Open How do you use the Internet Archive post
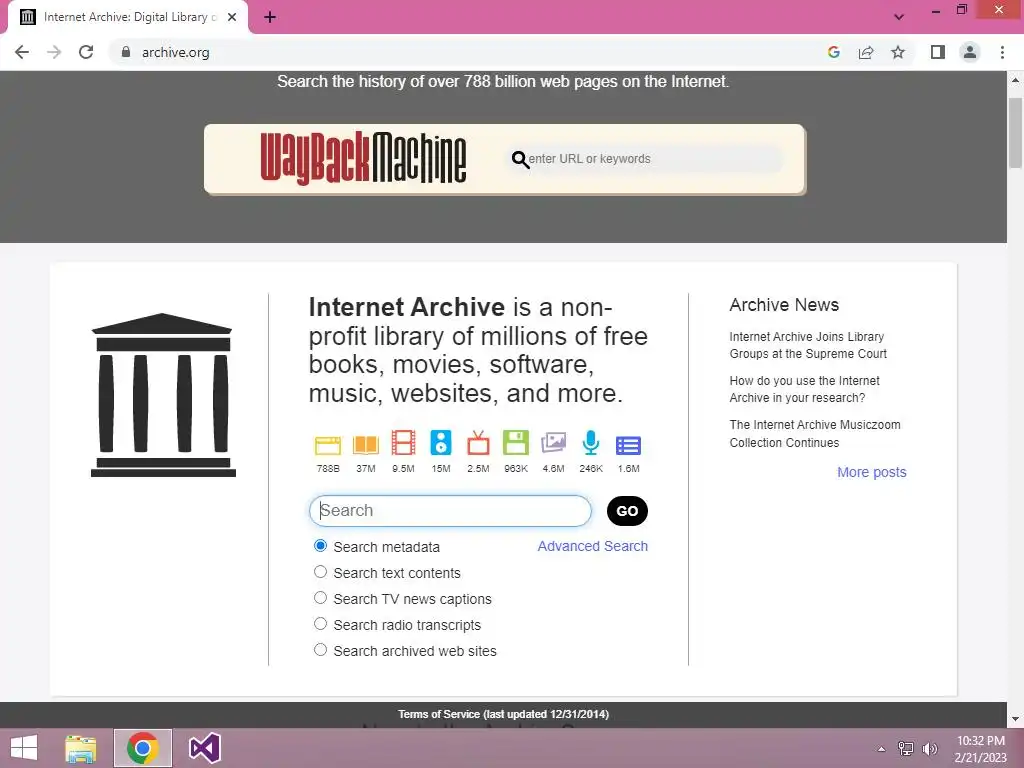Screen dimensions: 1024x768 pos(805,389)
